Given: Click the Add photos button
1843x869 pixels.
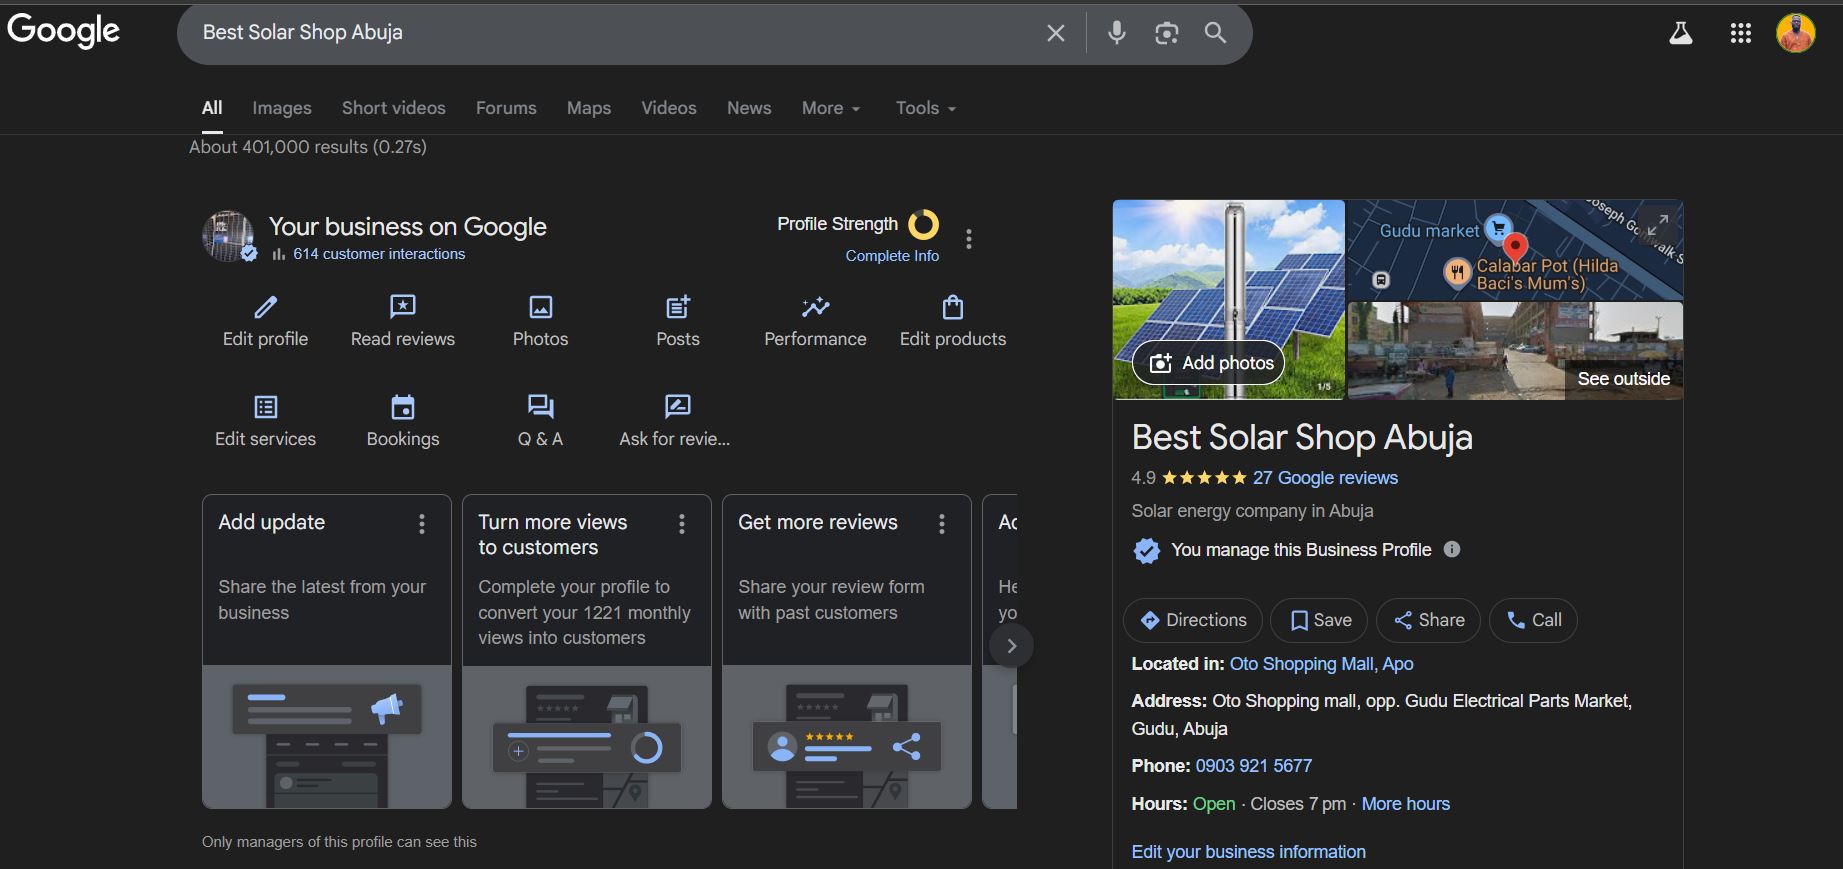Looking at the screenshot, I should coord(1208,363).
